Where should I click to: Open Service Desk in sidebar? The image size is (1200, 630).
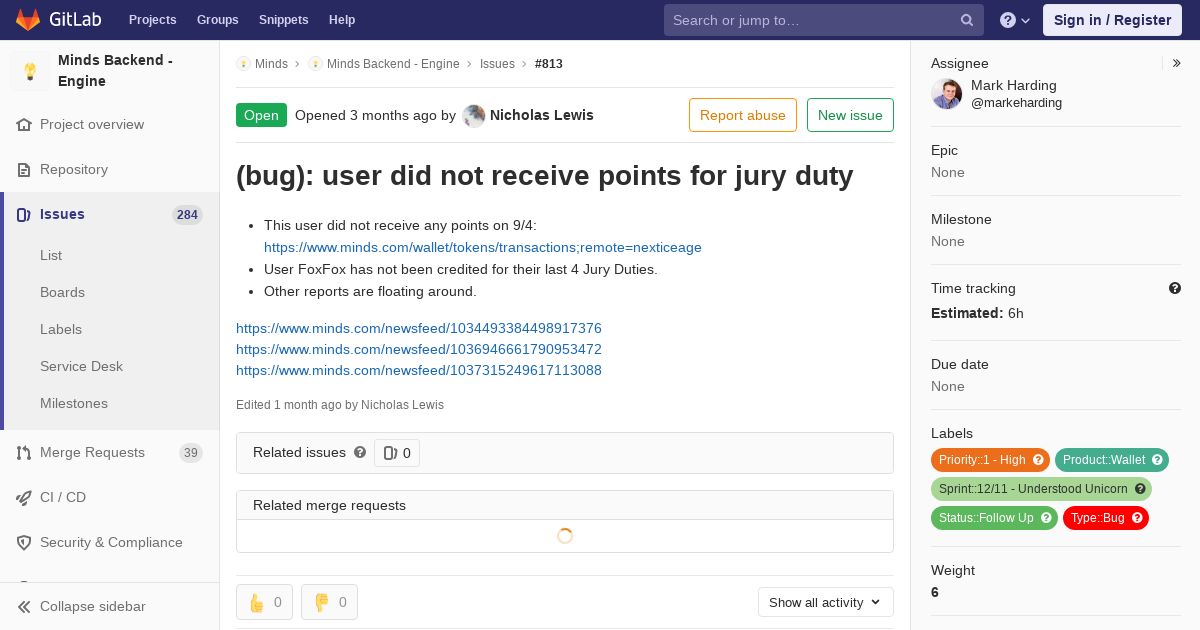click(x=81, y=367)
